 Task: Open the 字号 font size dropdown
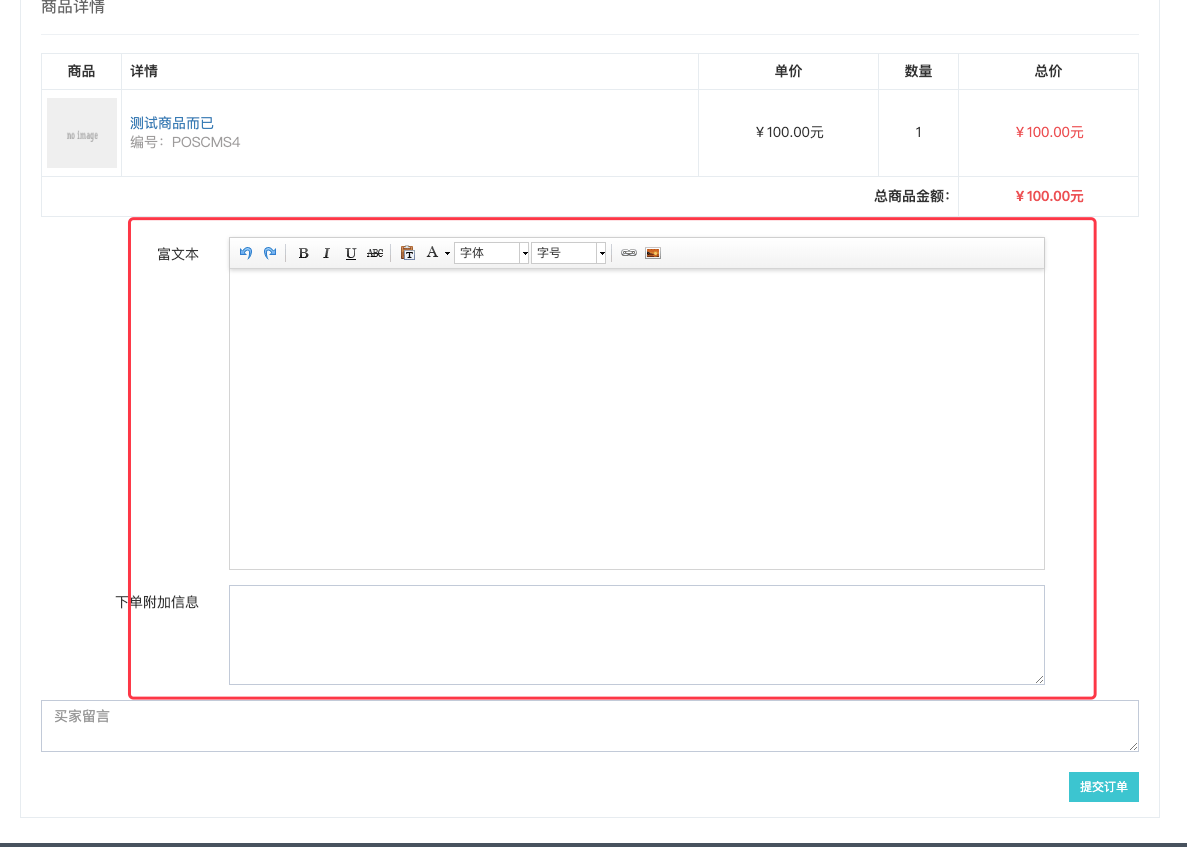tap(569, 253)
